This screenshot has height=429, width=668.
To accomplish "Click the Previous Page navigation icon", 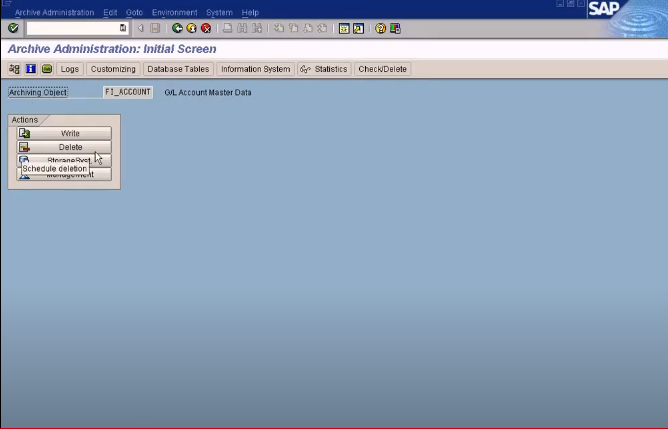I will [x=294, y=29].
